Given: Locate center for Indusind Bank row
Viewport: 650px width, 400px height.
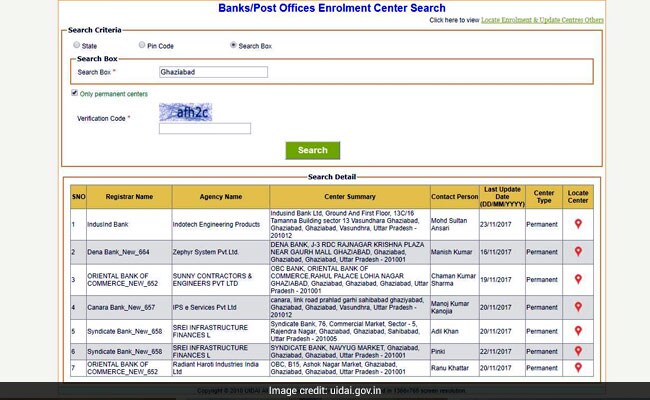Looking at the screenshot, I should coord(578,224).
